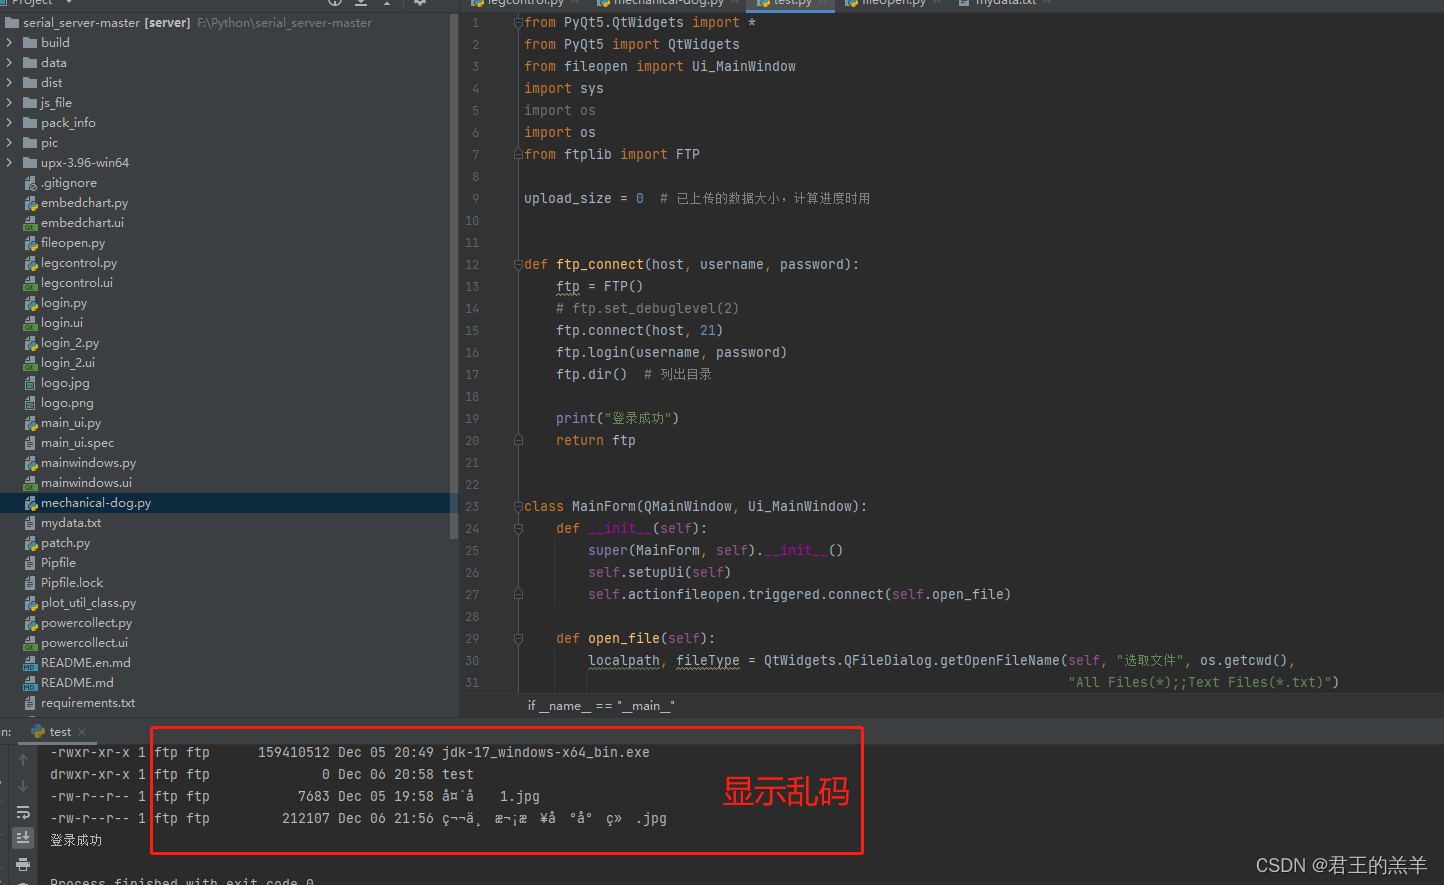This screenshot has height=885, width=1444.
Task: Switch to the mydata.txt editor tab
Action: click(1005, 4)
